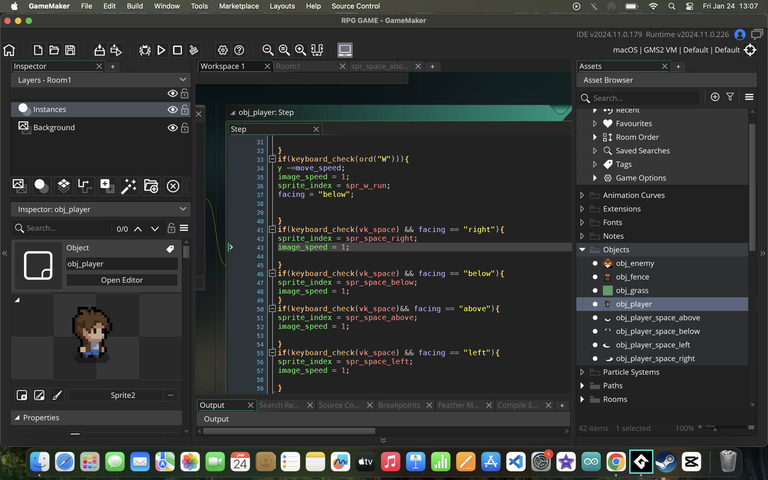The image size is (768, 480).
Task: Select obj_grass with green swatch in assets
Action: [634, 290]
